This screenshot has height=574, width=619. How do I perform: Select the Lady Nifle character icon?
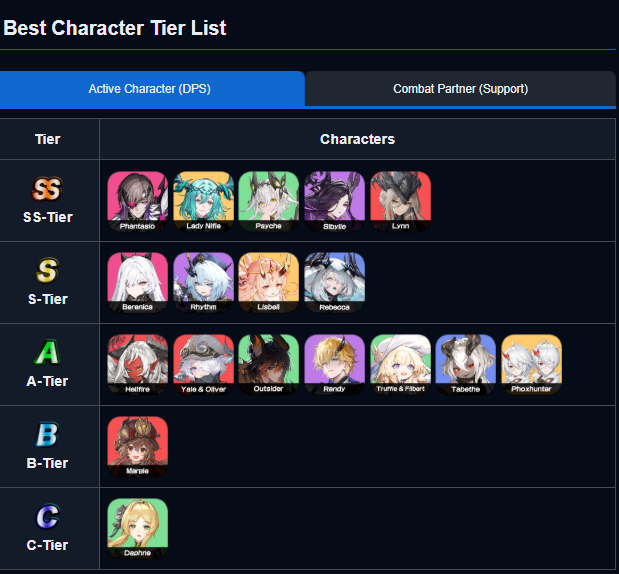click(203, 201)
